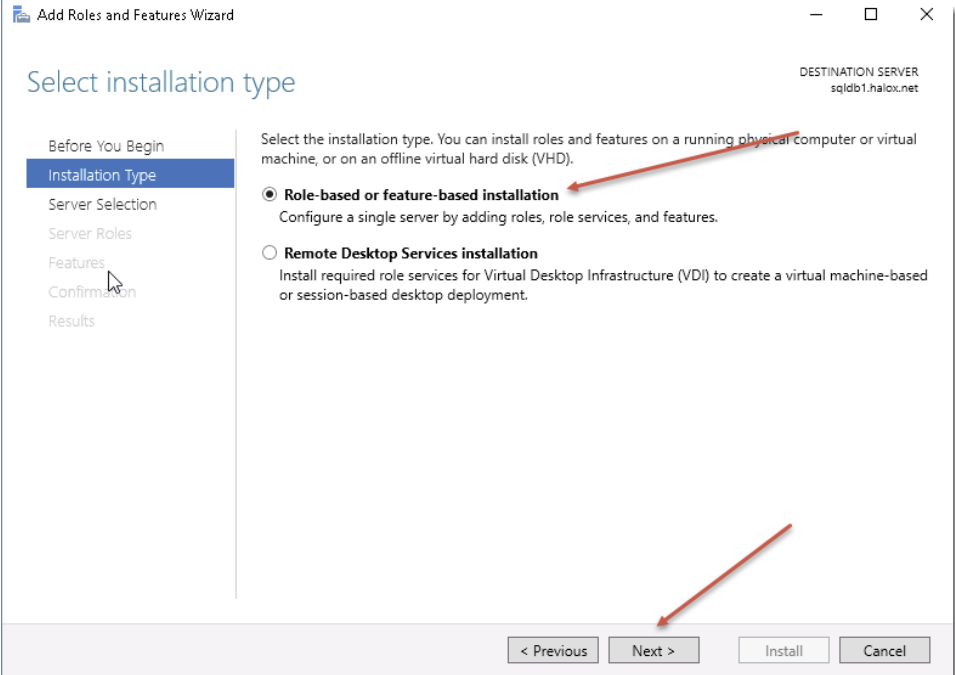Click the 'Configure a single server' description
The image size is (955, 675).
tap(498, 217)
